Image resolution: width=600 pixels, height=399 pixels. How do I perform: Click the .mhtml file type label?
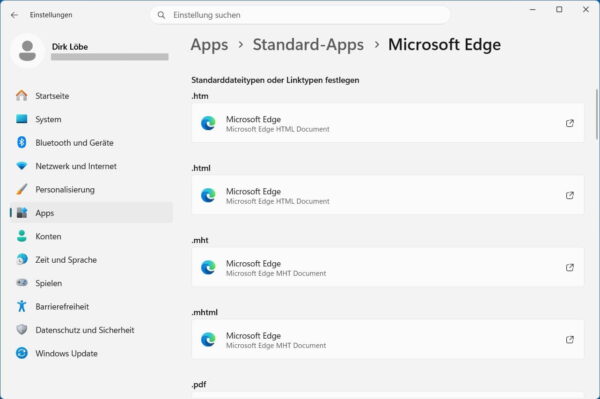(205, 312)
